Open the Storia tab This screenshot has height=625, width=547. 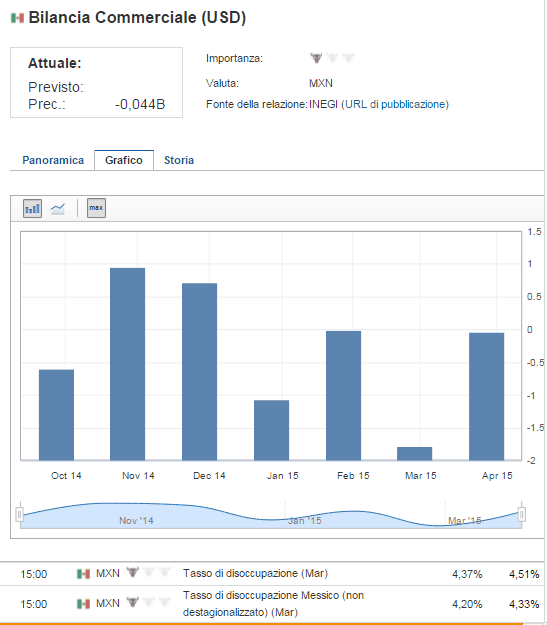click(x=179, y=160)
